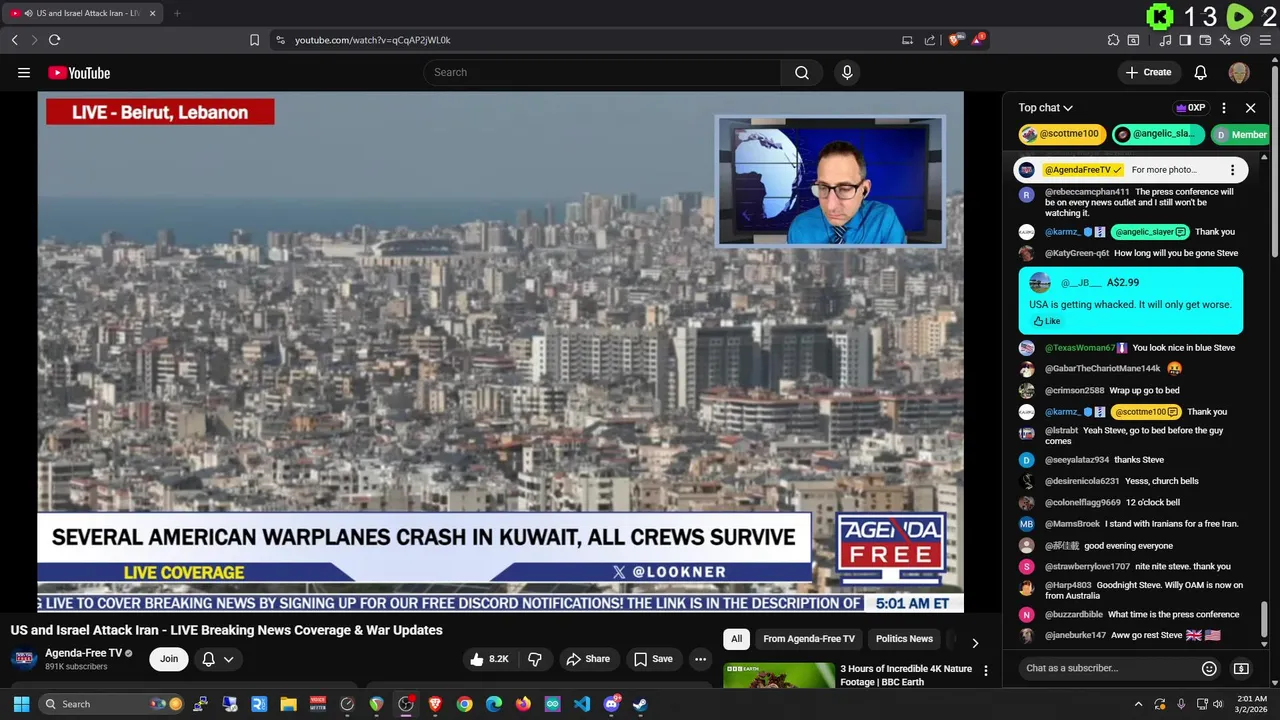The height and width of the screenshot is (720, 1280).
Task: Launch Firefox from the taskbar
Action: (523, 704)
